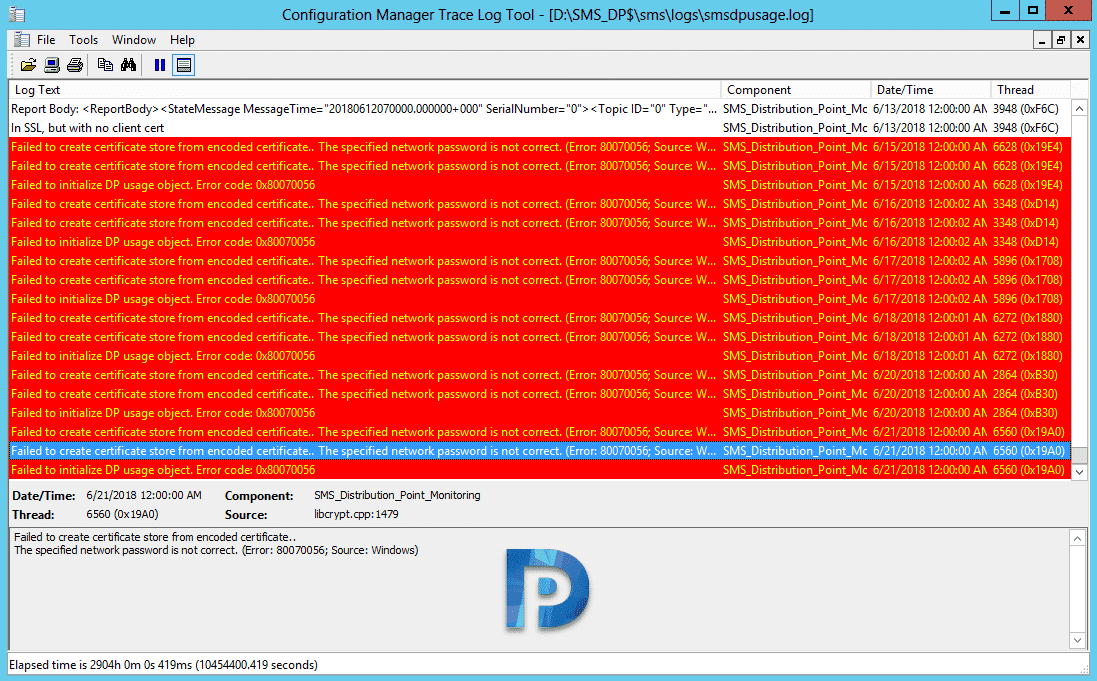The width and height of the screenshot is (1097, 681).
Task: Open Find with the binoculars icon
Action: point(128,65)
